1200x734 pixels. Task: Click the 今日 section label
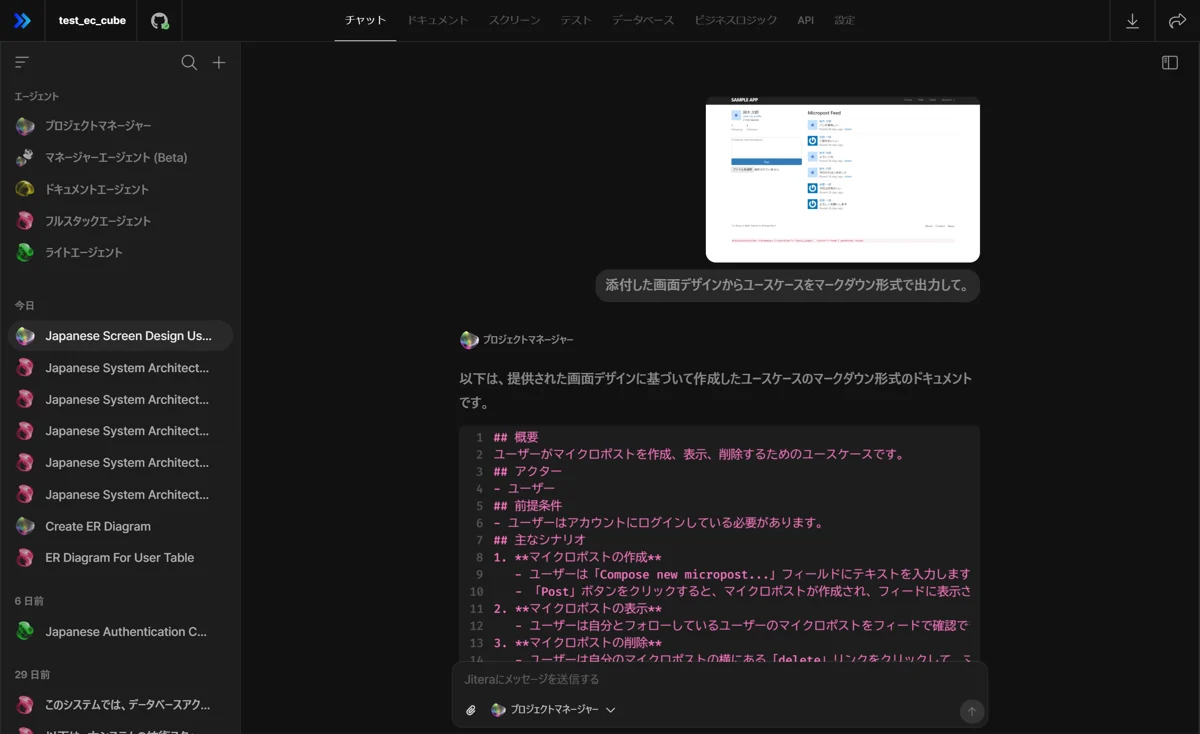click(24, 305)
